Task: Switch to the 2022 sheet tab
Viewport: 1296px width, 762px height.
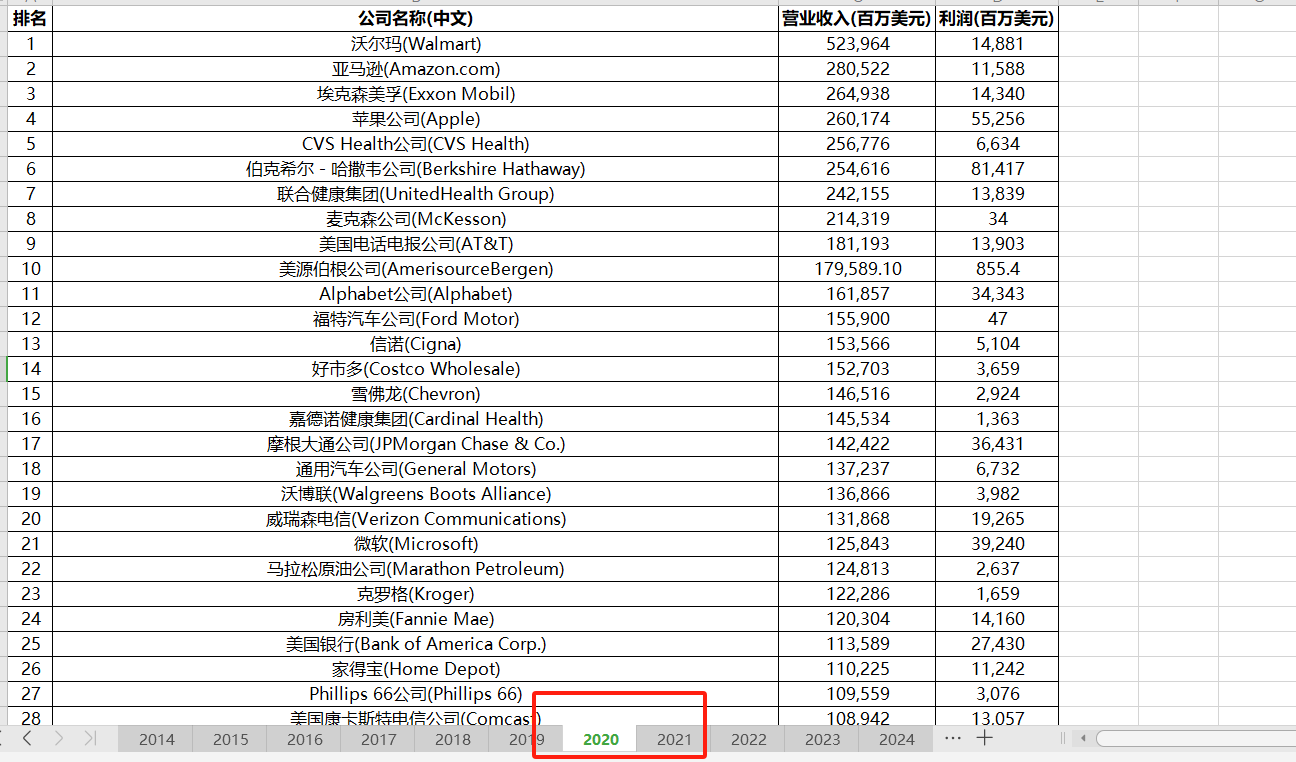Action: pyautogui.click(x=748, y=739)
